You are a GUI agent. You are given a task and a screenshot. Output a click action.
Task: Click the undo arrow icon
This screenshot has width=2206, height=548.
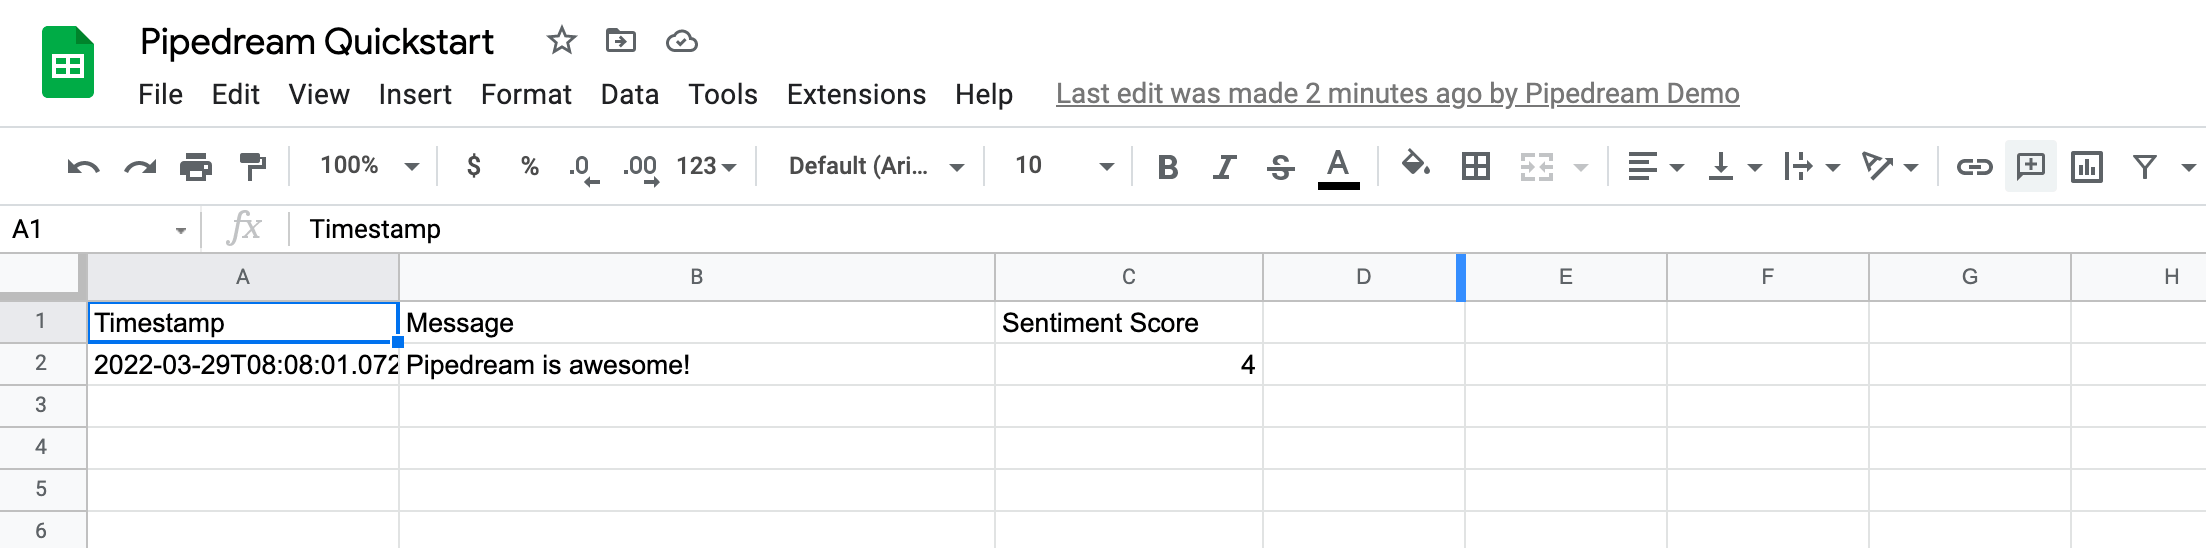tap(83, 166)
